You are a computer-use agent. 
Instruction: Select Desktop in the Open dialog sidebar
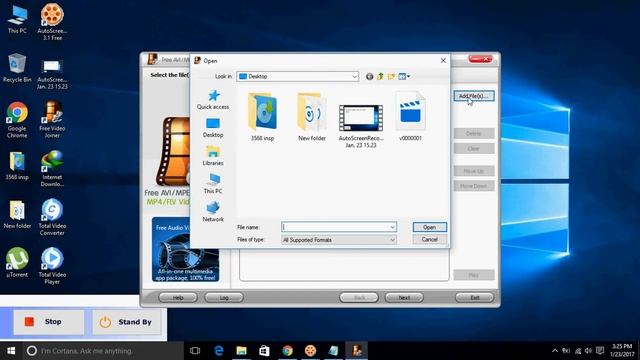pos(213,127)
